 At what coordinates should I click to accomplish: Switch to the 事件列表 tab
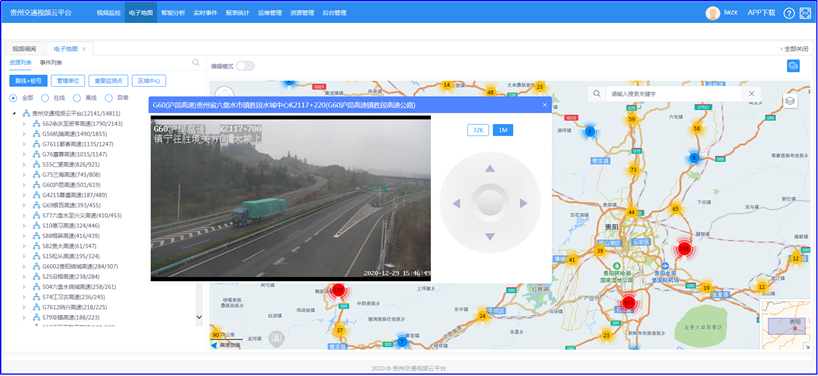point(51,63)
